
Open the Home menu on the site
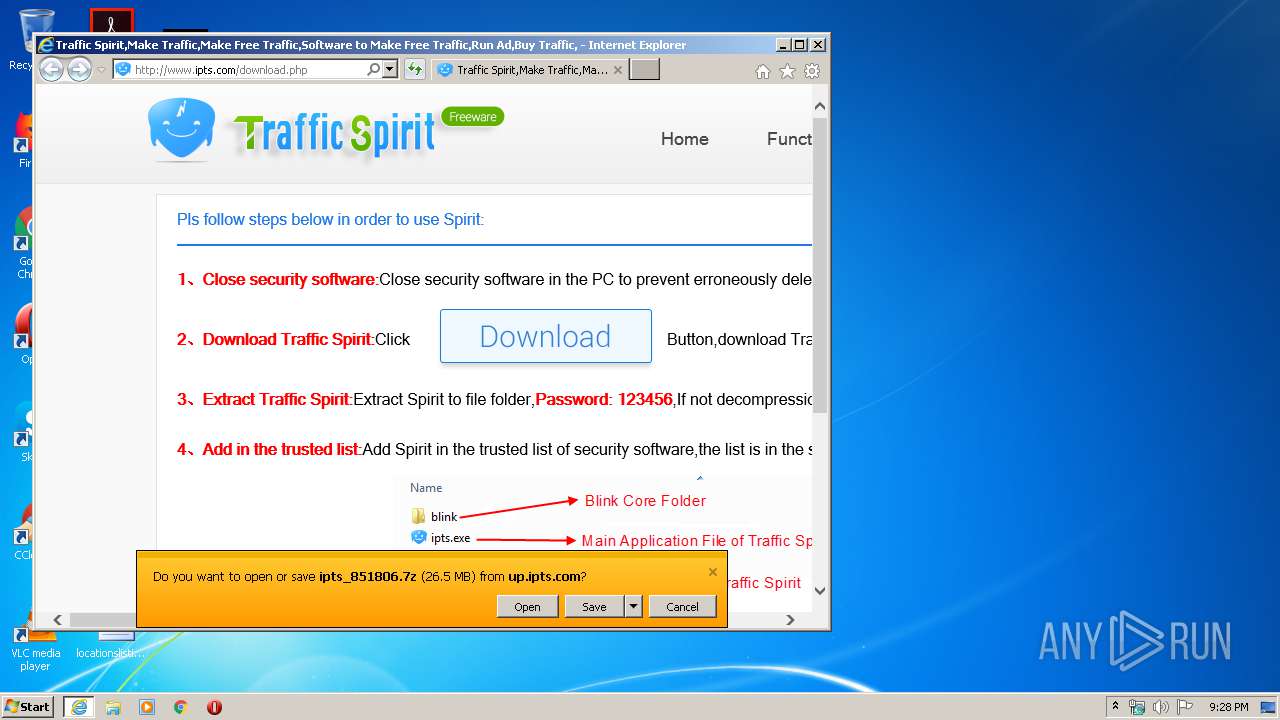tap(685, 139)
